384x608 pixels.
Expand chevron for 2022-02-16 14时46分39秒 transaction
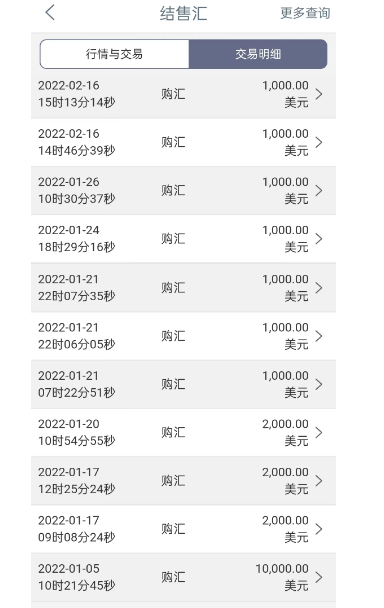point(319,142)
